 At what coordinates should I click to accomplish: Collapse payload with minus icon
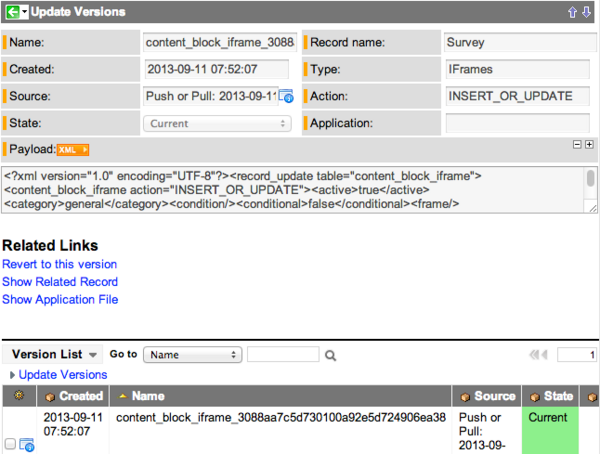click(577, 145)
